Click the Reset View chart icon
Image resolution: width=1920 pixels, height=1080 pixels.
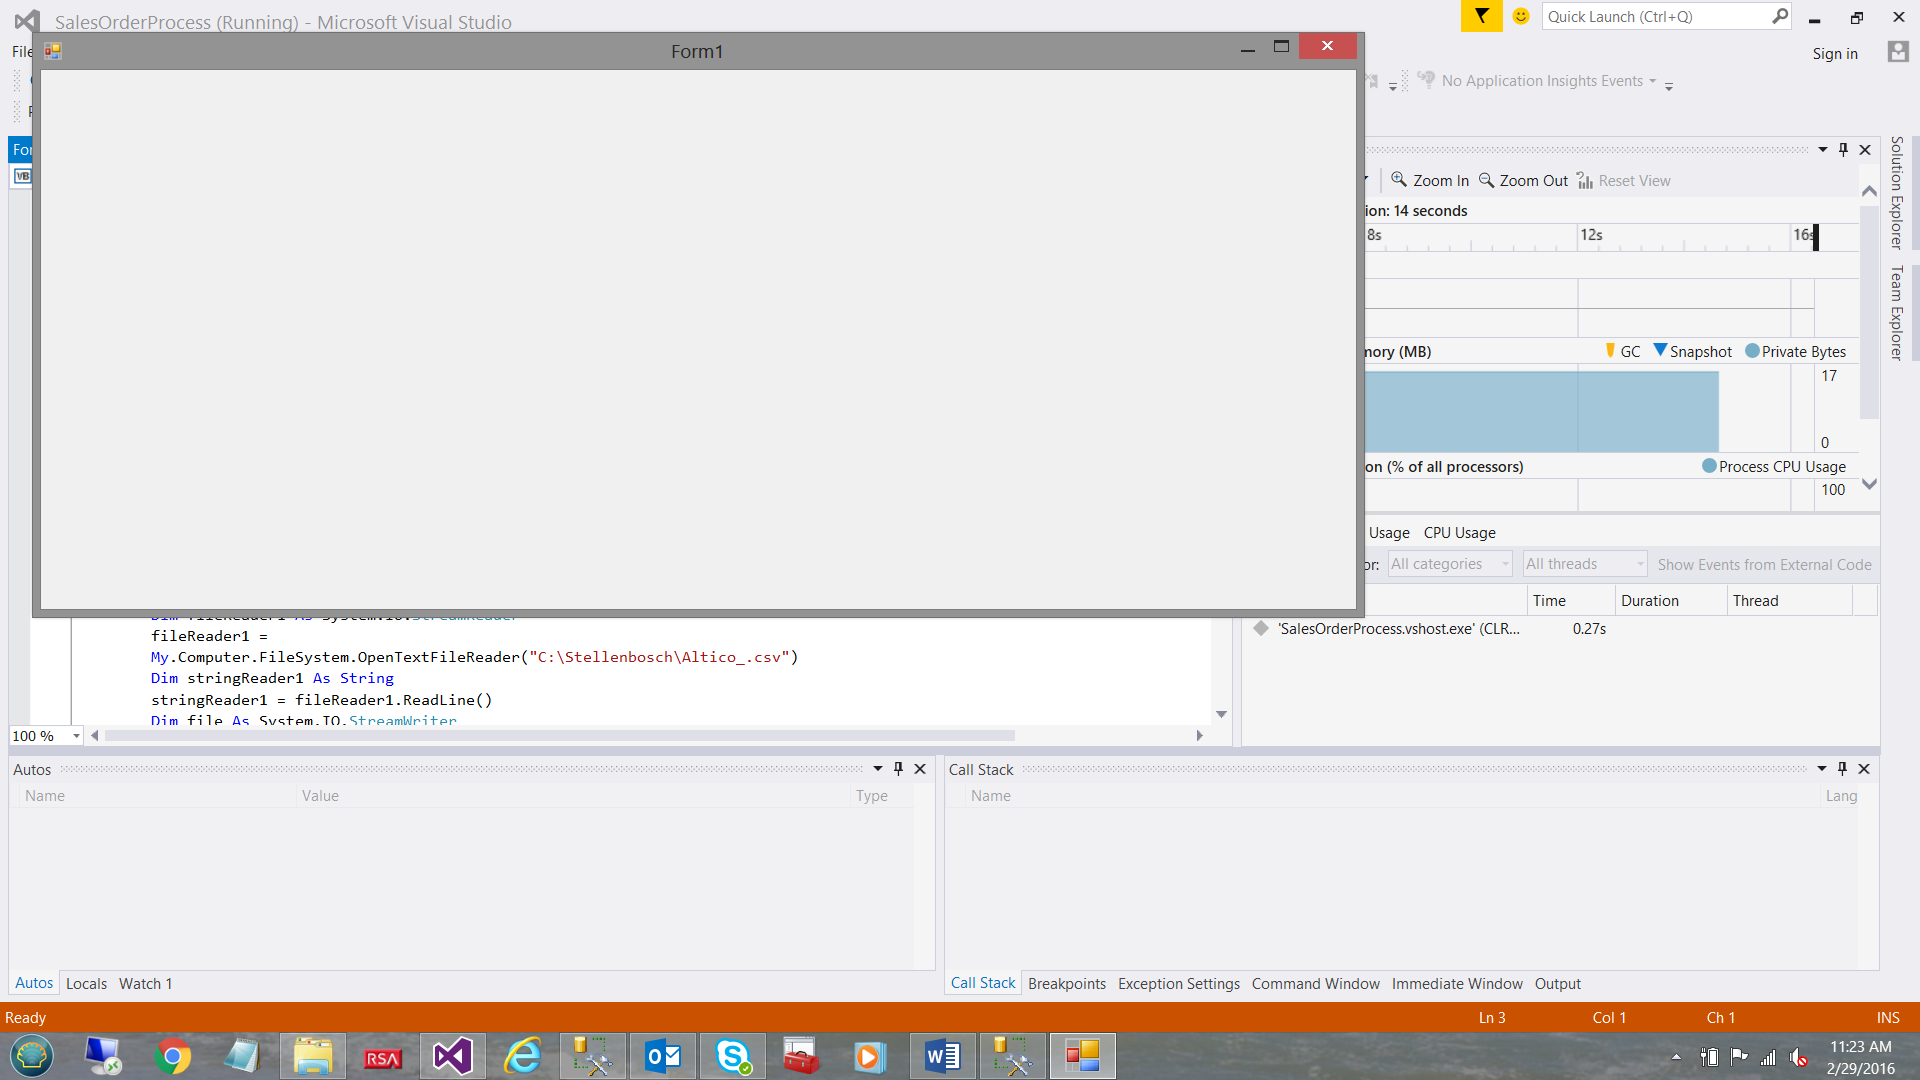(x=1585, y=180)
